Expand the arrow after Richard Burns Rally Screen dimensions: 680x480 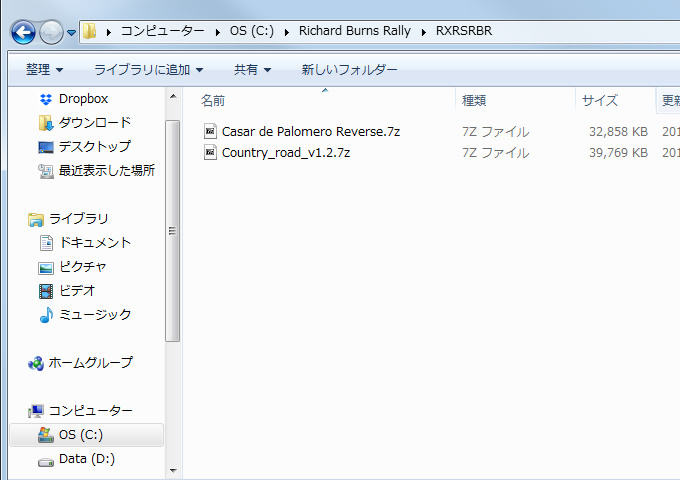pyautogui.click(x=424, y=32)
